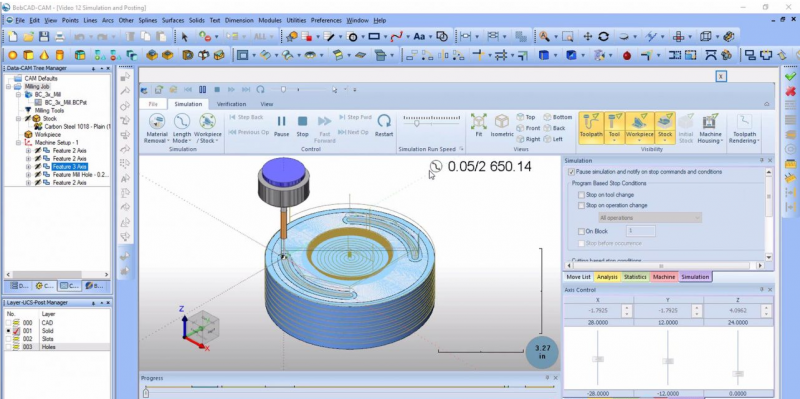The image size is (800, 399).
Task: Check the On Block option
Action: (581, 231)
